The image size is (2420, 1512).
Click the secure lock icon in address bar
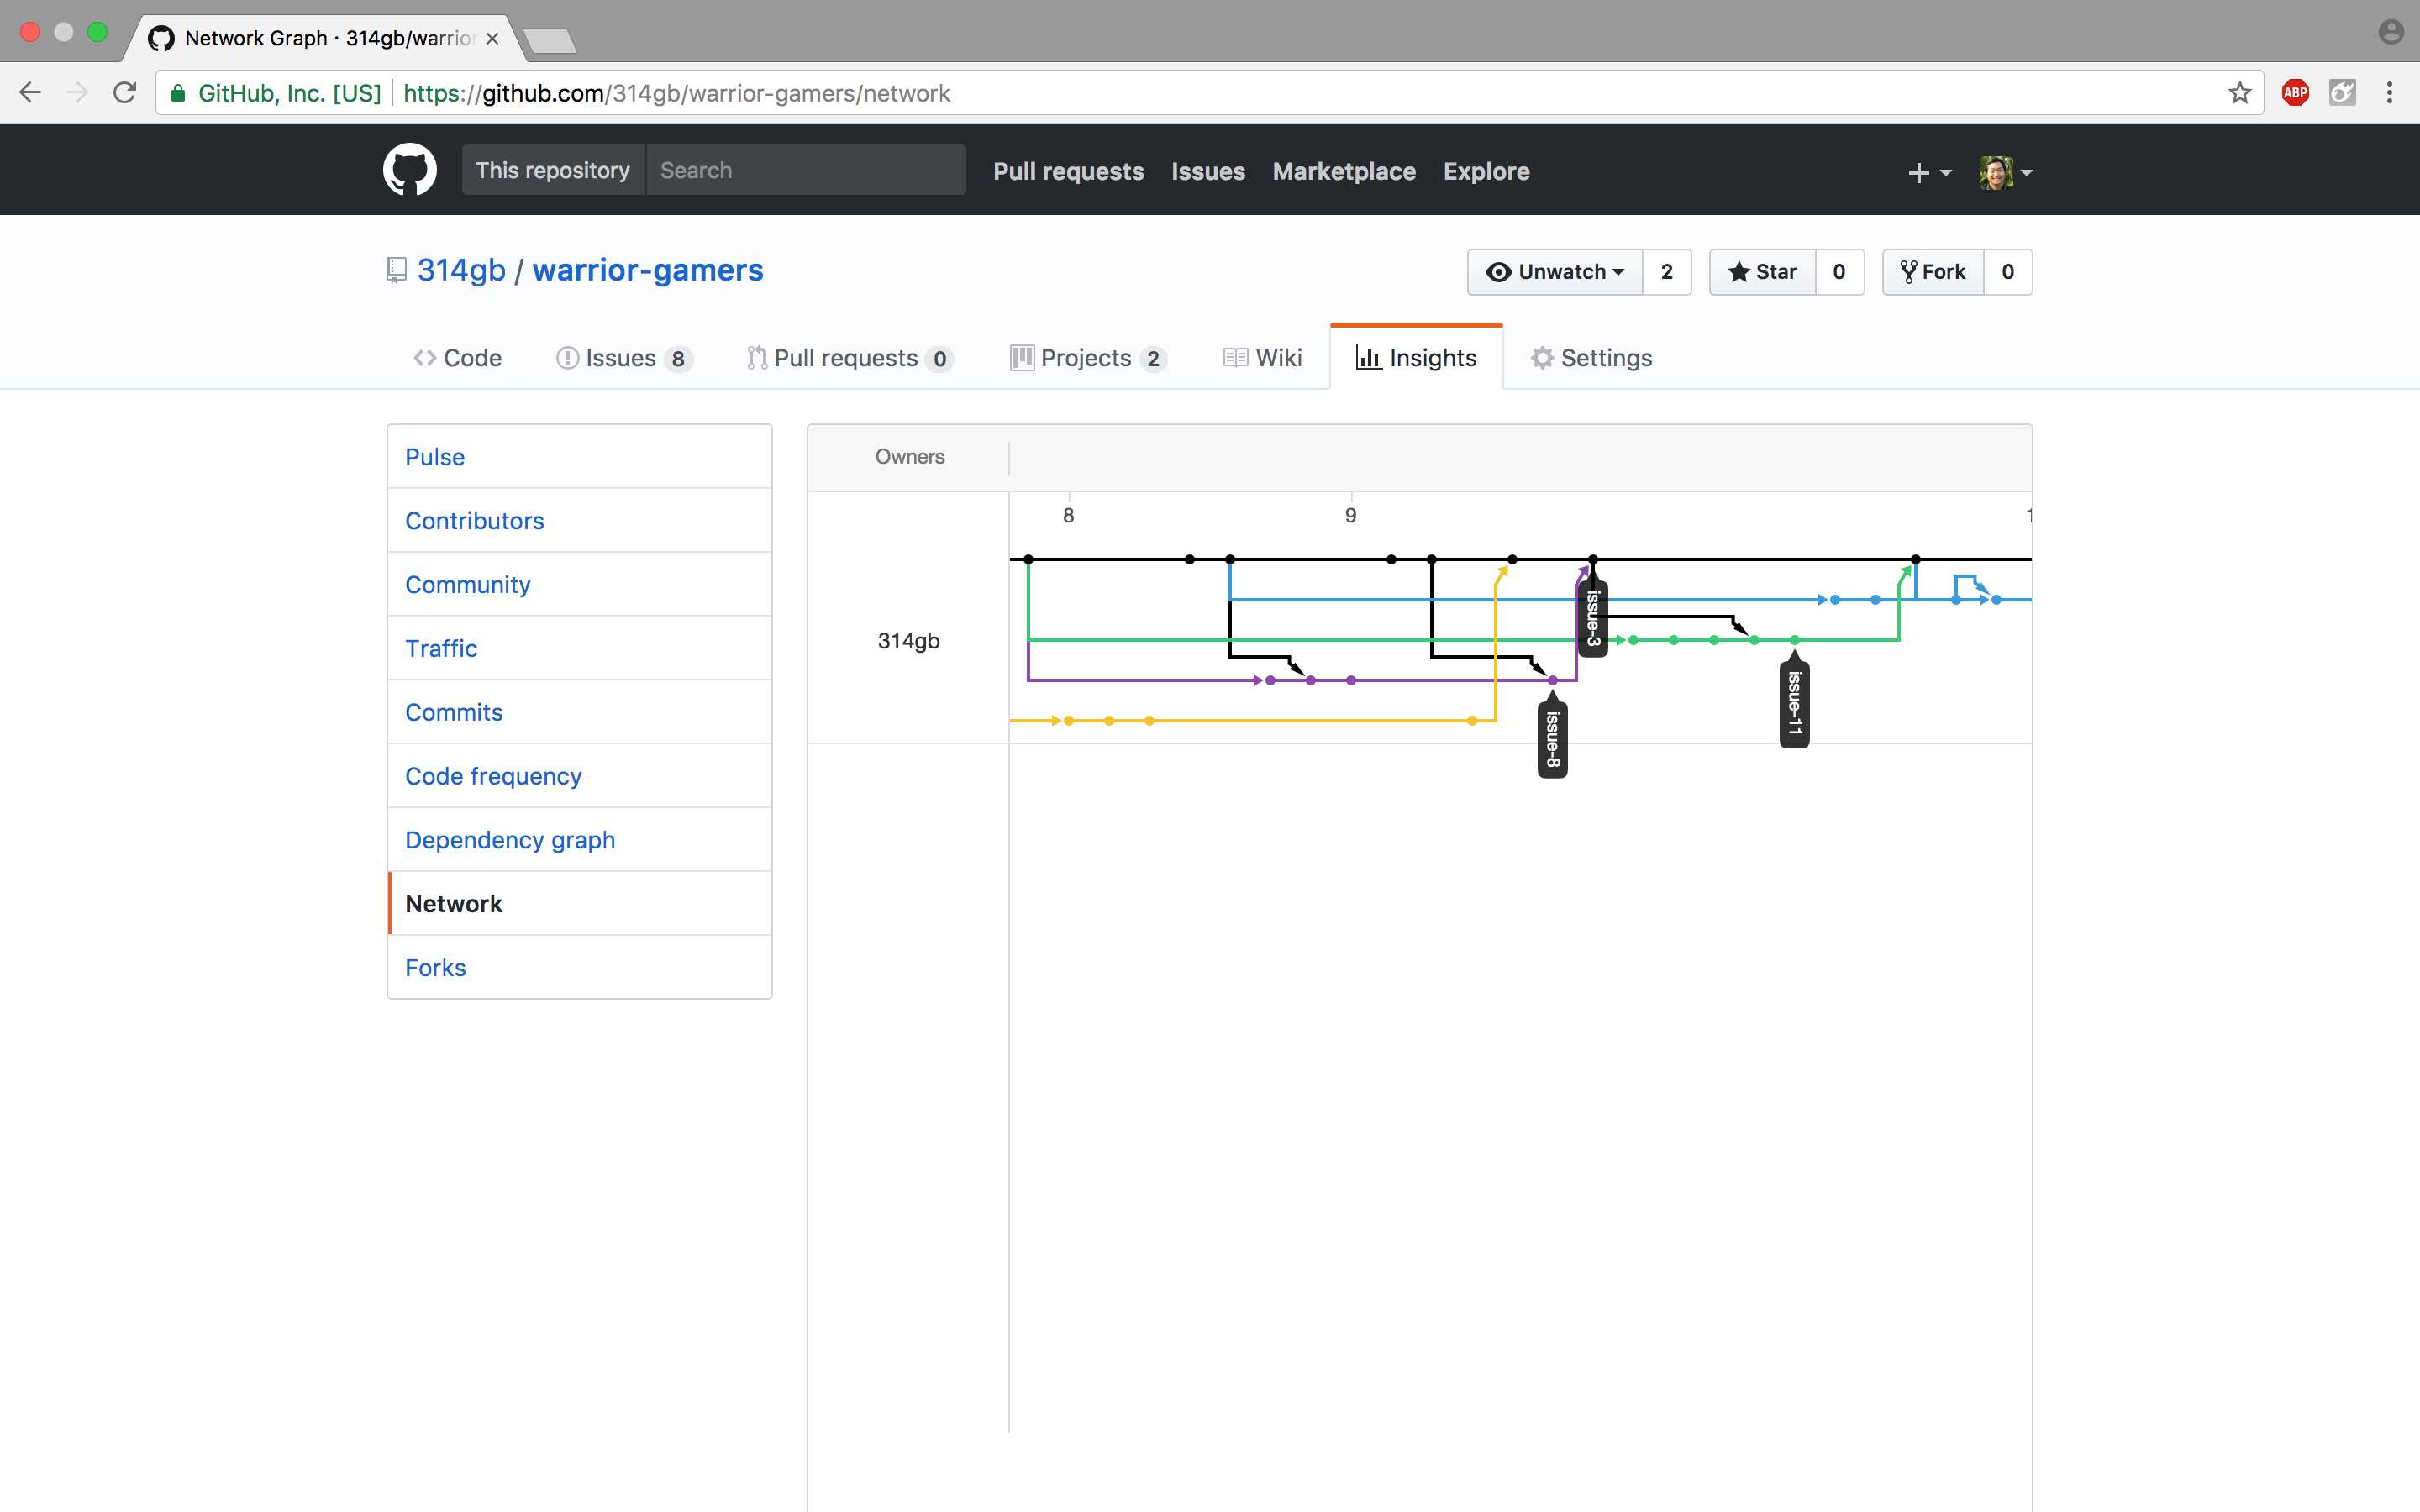click(x=178, y=93)
